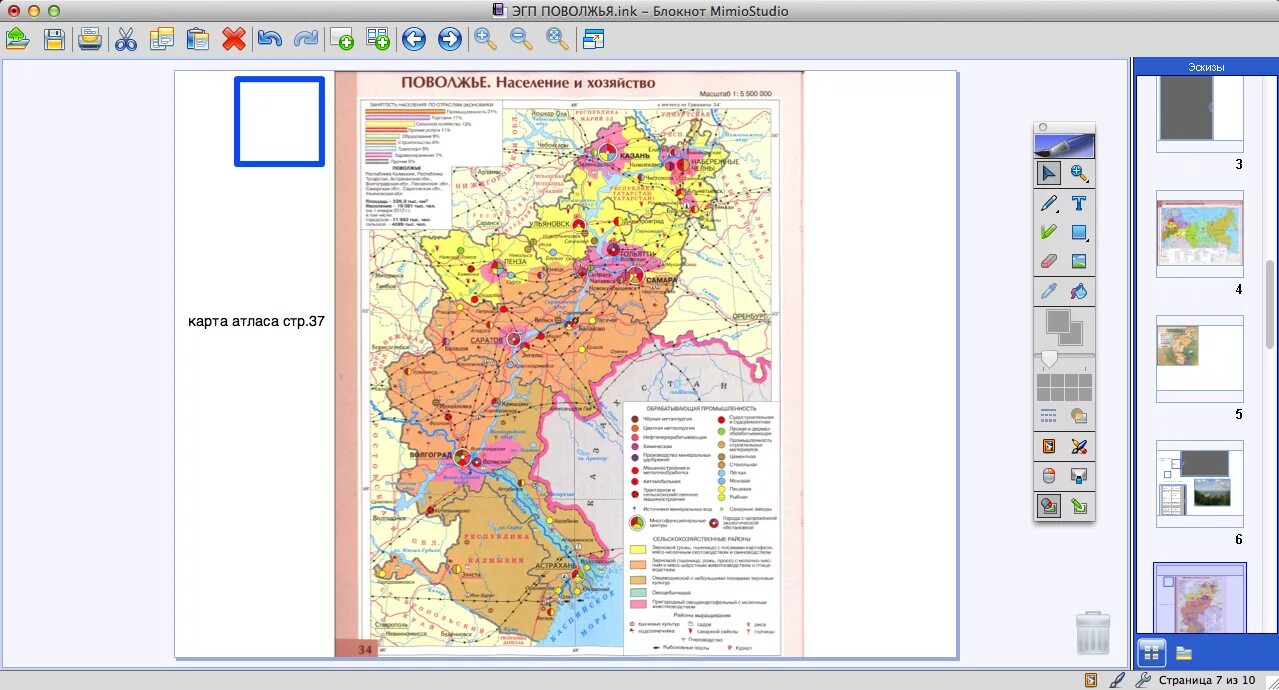Go to the next page arrow
The height and width of the screenshot is (690, 1279).
450,39
